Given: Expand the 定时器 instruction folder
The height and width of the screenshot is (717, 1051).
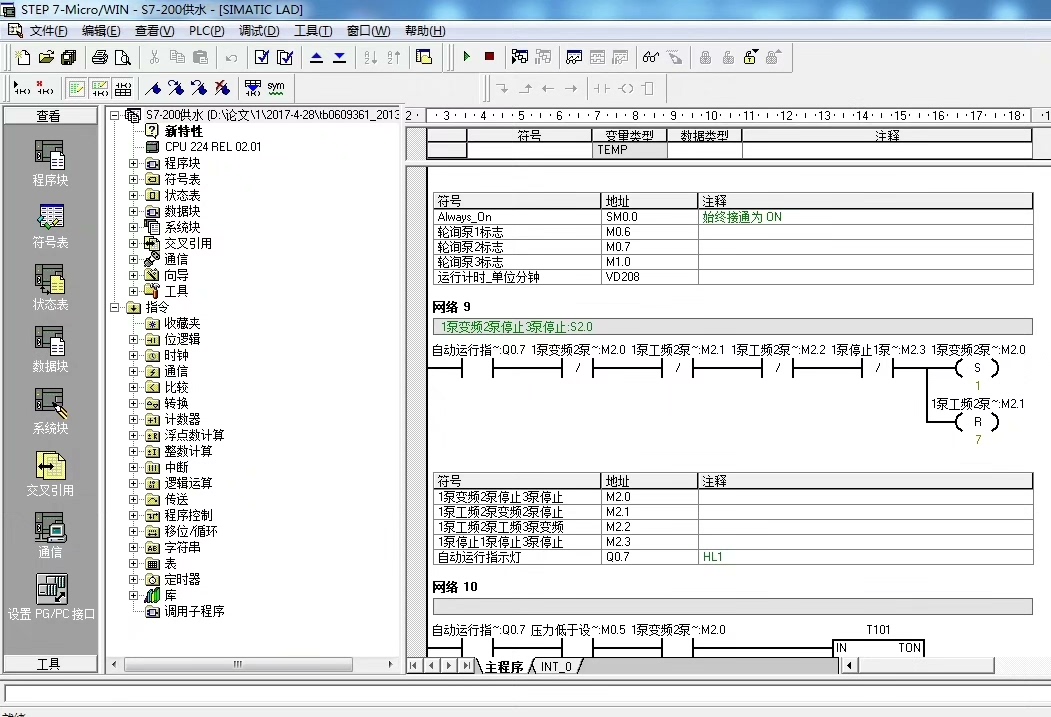Looking at the screenshot, I should (133, 580).
